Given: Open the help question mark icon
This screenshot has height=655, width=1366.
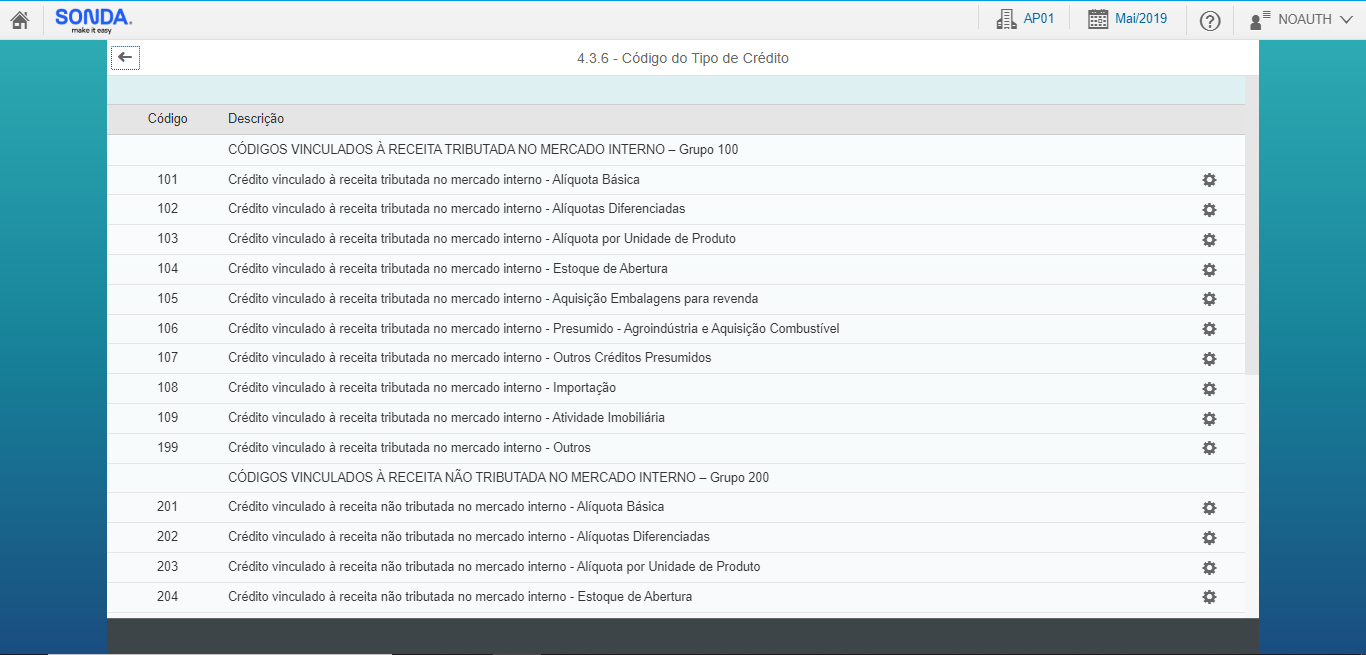Looking at the screenshot, I should pyautogui.click(x=1210, y=20).
